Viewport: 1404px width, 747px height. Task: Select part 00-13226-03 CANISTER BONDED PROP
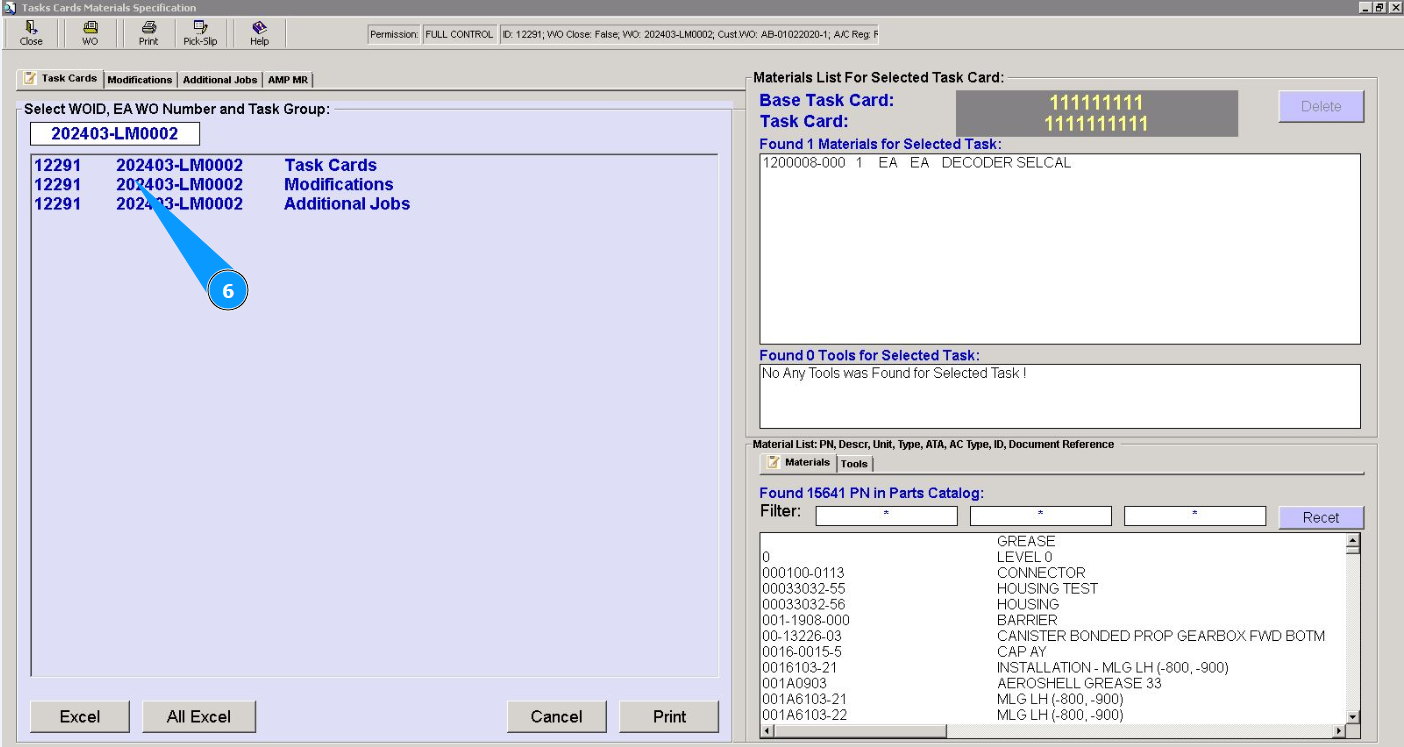[x=1053, y=636]
